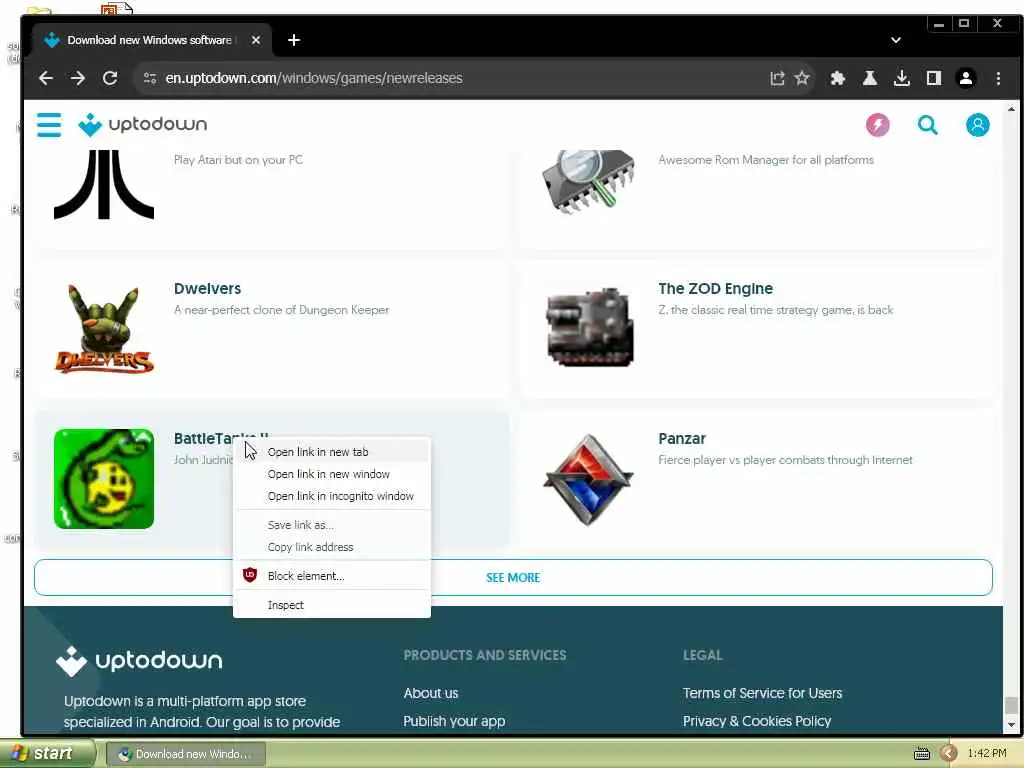Choose Open link in new tab

tap(332, 452)
